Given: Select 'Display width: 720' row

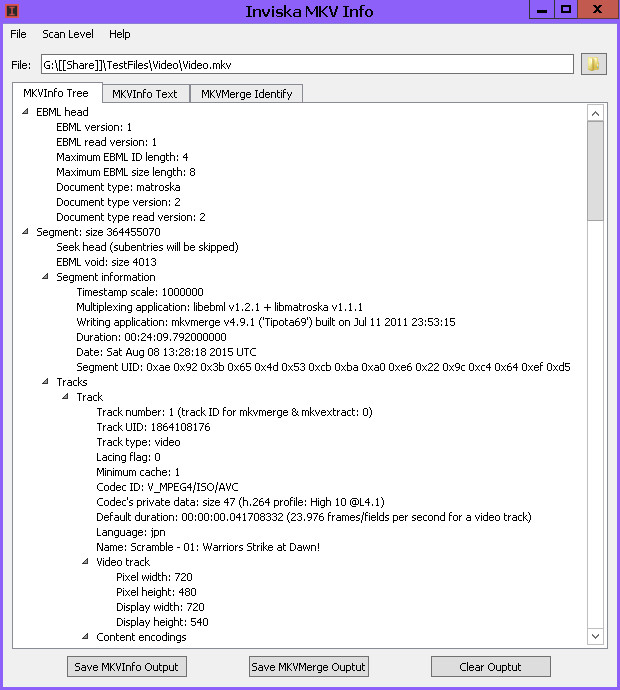Looking at the screenshot, I should (x=160, y=607).
